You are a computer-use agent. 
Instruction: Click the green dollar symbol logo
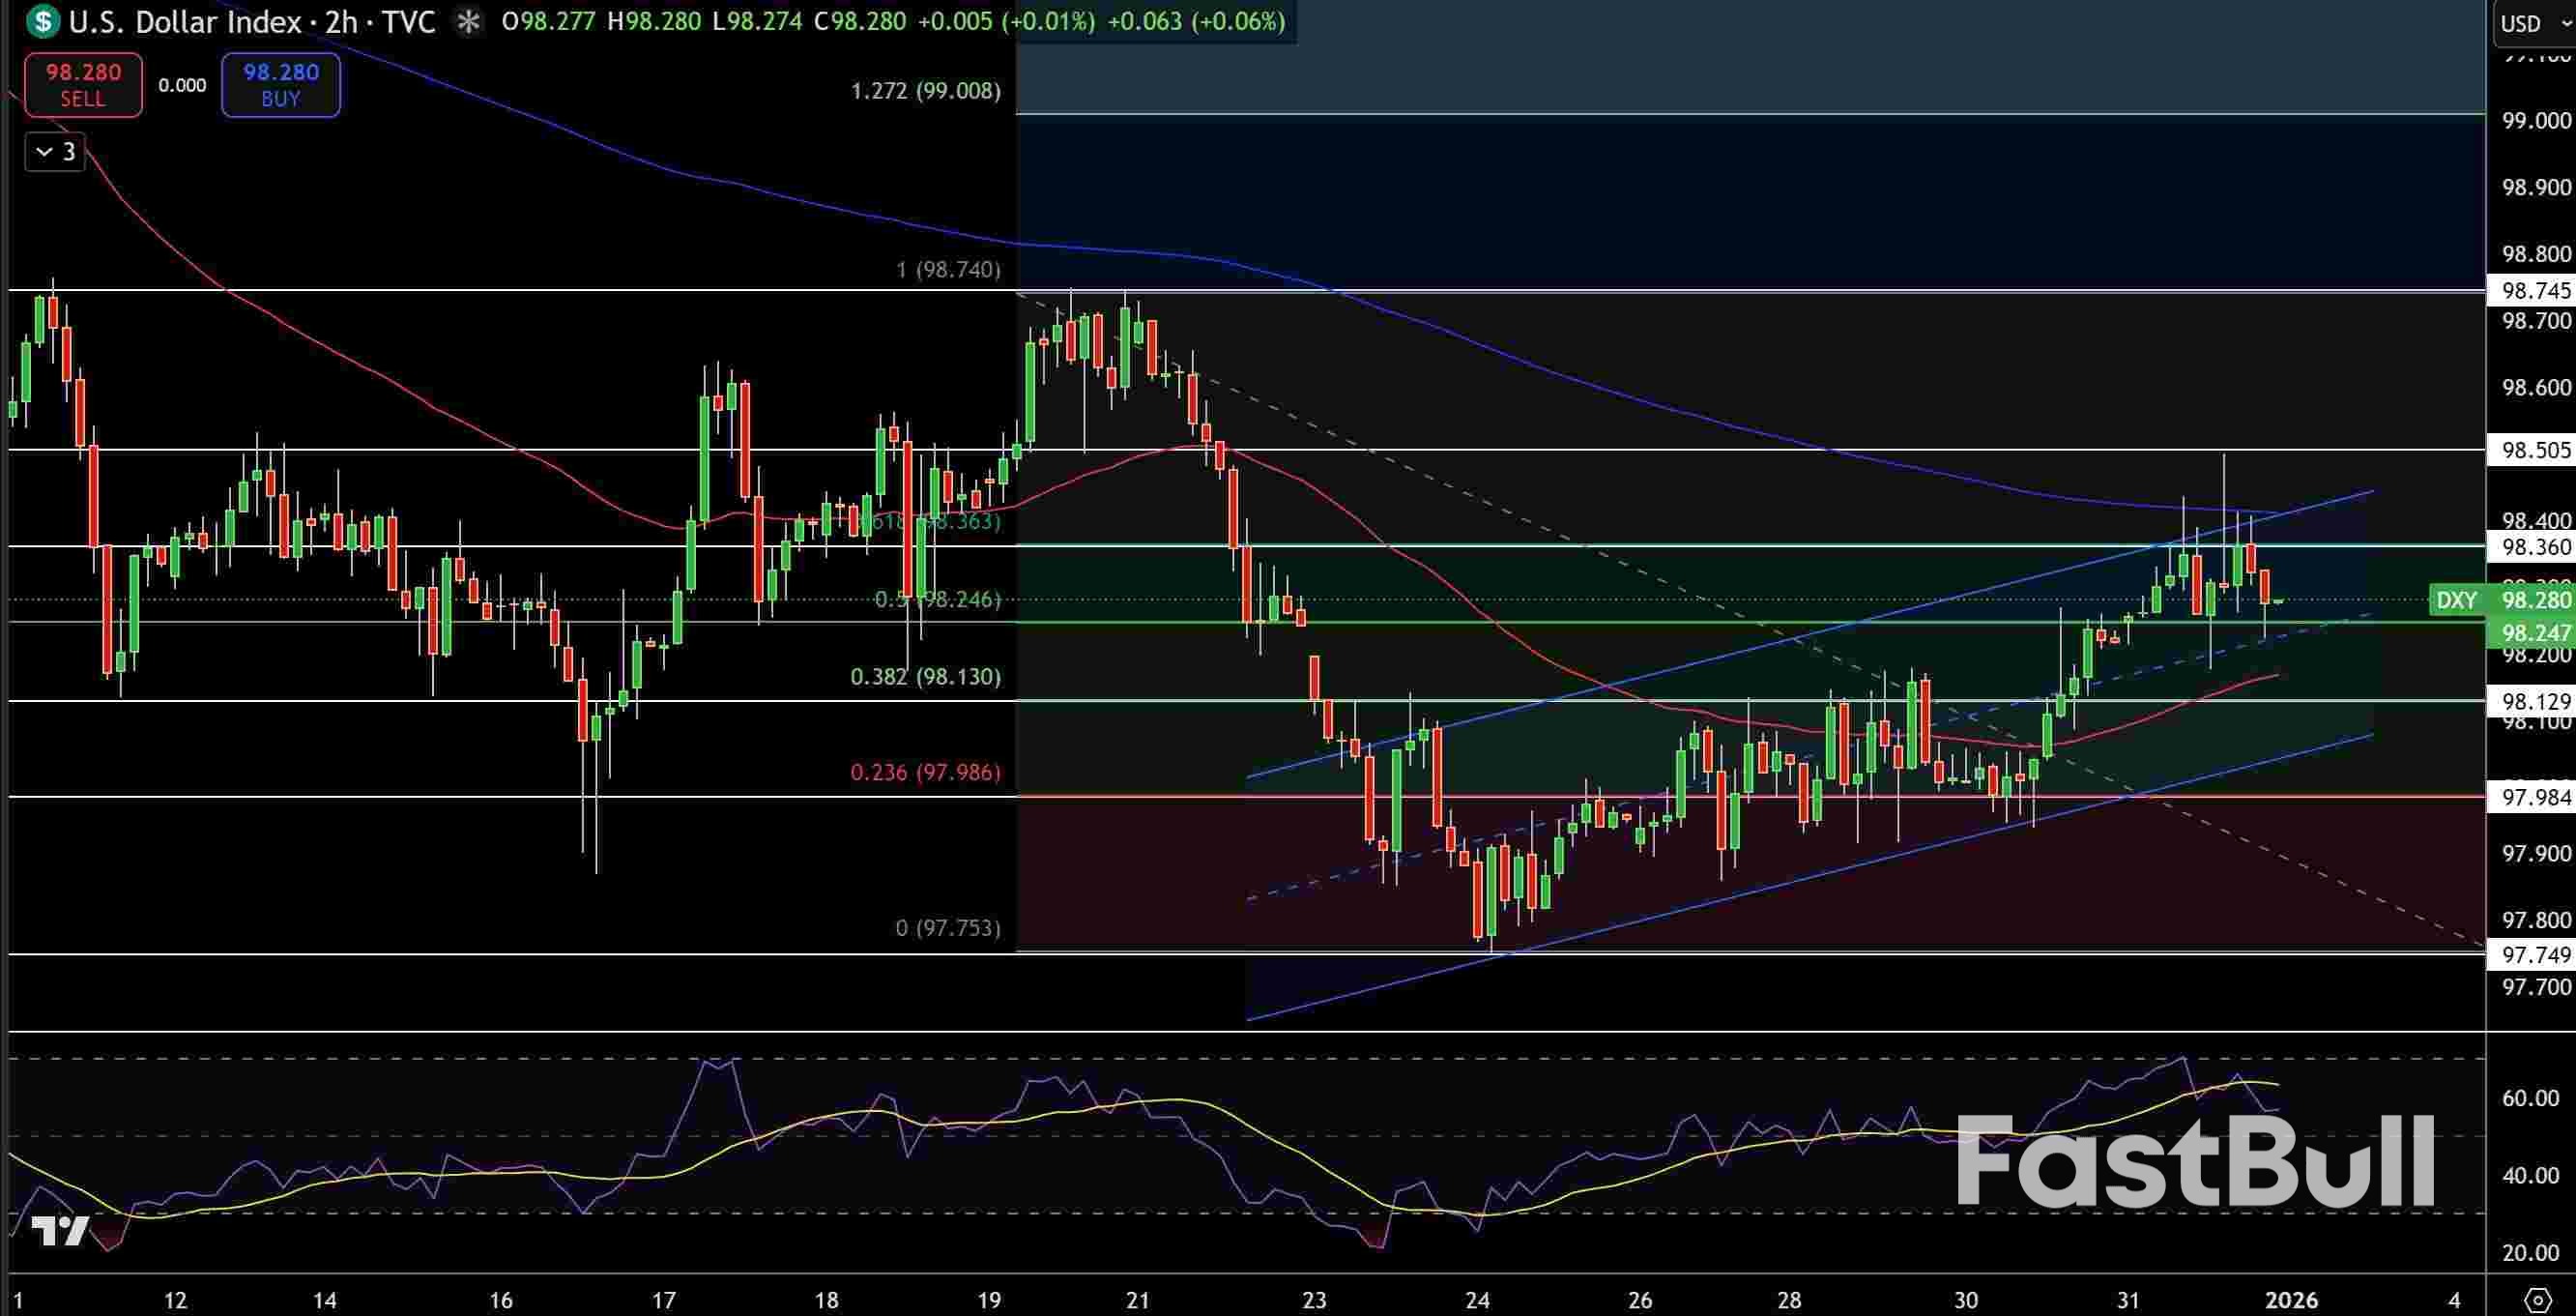coord(42,21)
